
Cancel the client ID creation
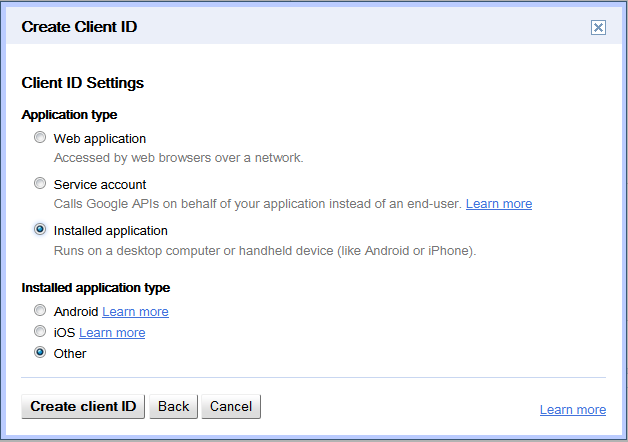tap(231, 406)
